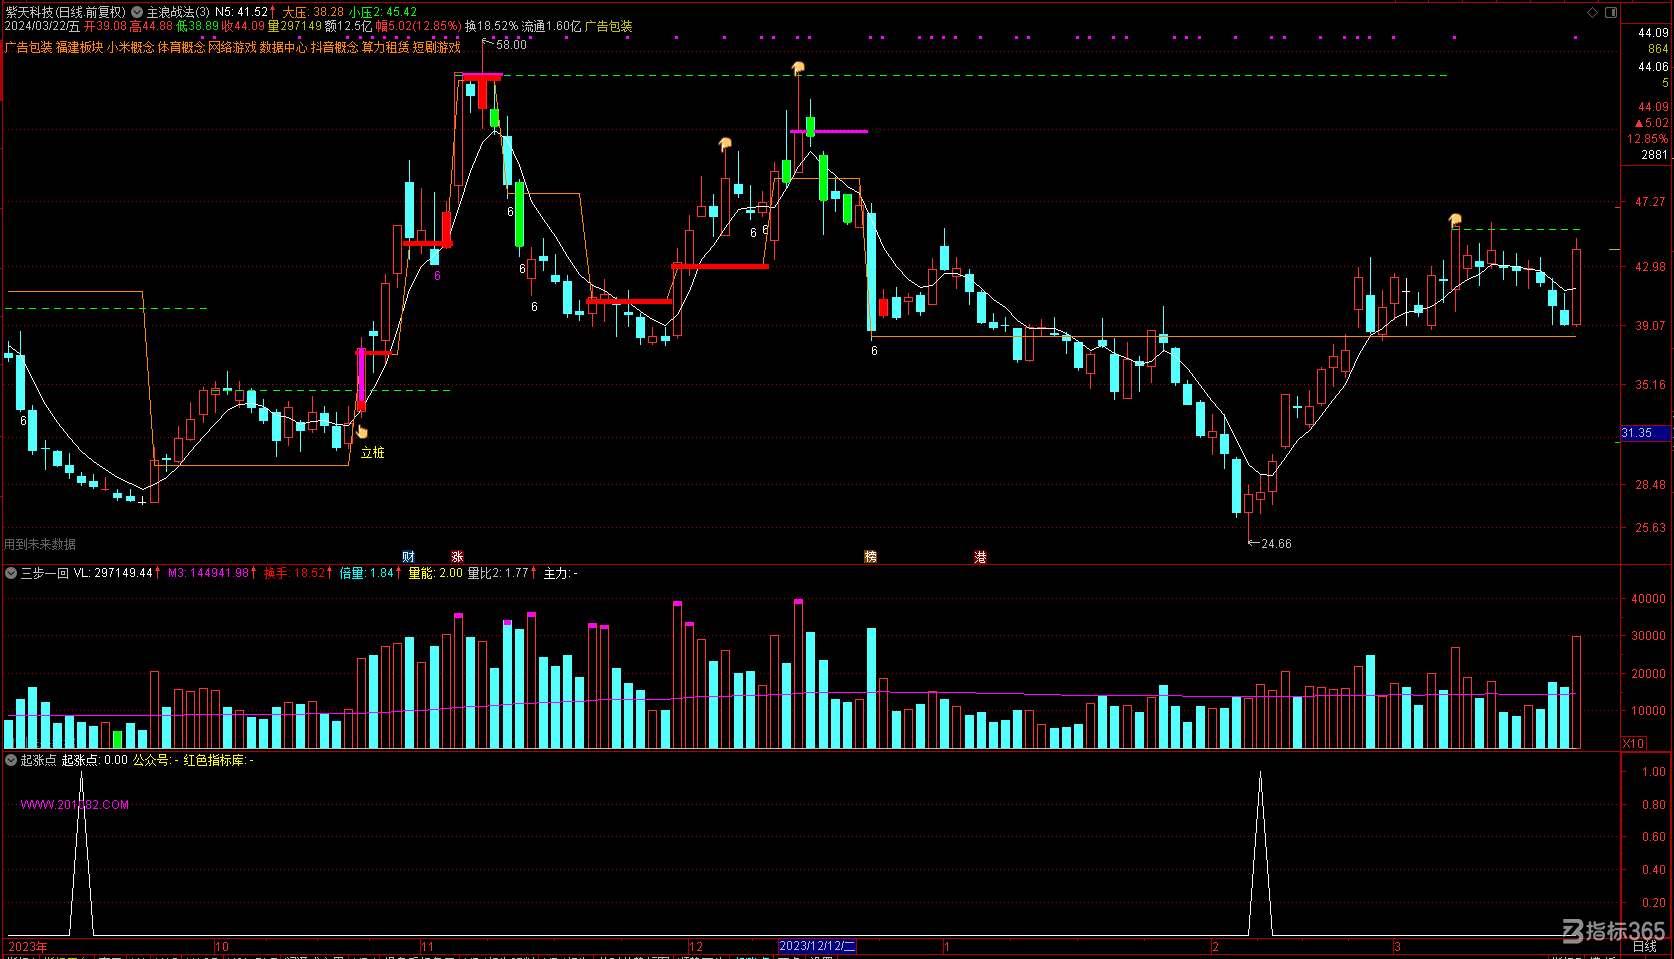Click the magenta horizontal line at the December peak
Image resolution: width=1674 pixels, height=959 pixels.
pyautogui.click(x=829, y=131)
